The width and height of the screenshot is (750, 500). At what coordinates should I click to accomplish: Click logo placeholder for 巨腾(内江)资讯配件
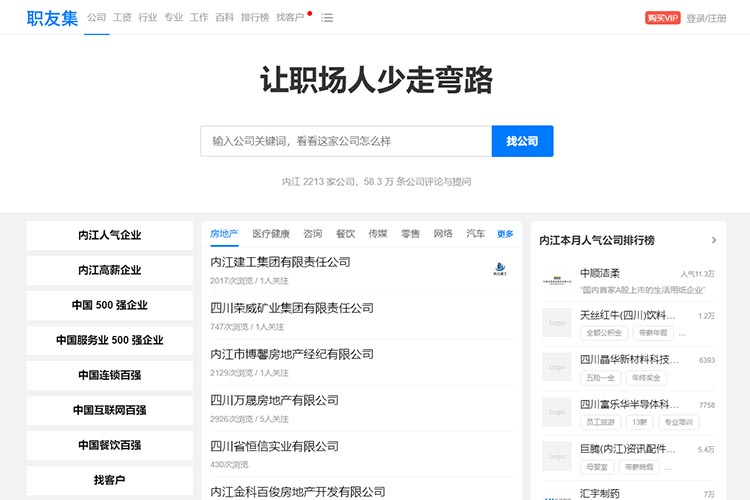557,457
